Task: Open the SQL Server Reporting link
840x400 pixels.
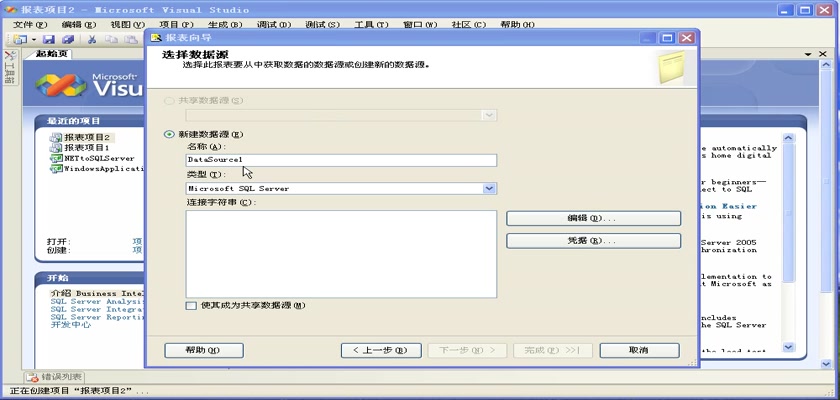Action: coord(96,318)
